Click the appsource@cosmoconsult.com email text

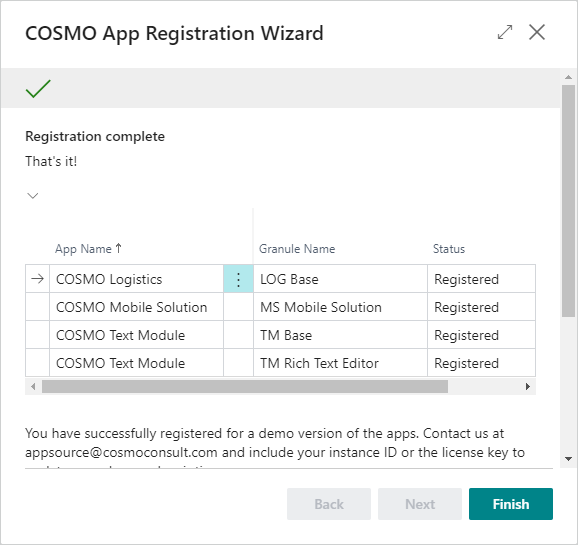point(121,452)
